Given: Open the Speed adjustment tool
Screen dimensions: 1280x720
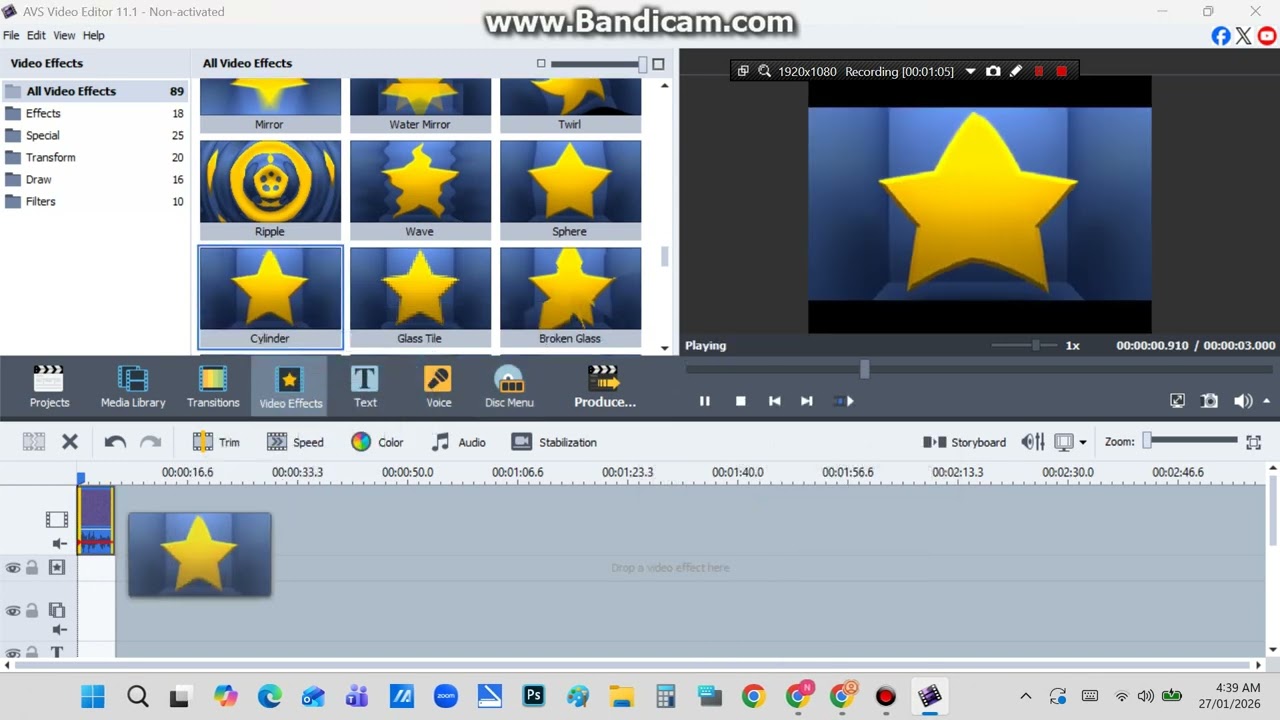Looking at the screenshot, I should pos(295,442).
